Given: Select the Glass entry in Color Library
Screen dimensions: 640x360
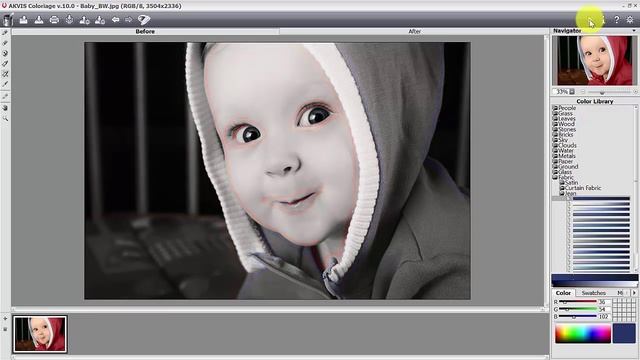Looking at the screenshot, I should (x=565, y=172).
